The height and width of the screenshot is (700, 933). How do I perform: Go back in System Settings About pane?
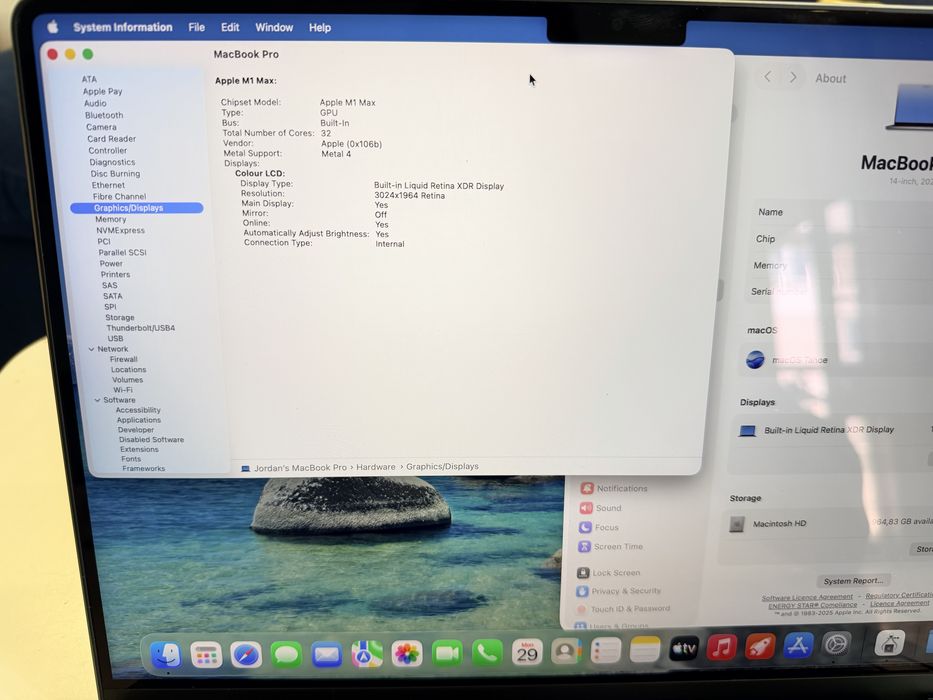tap(768, 77)
